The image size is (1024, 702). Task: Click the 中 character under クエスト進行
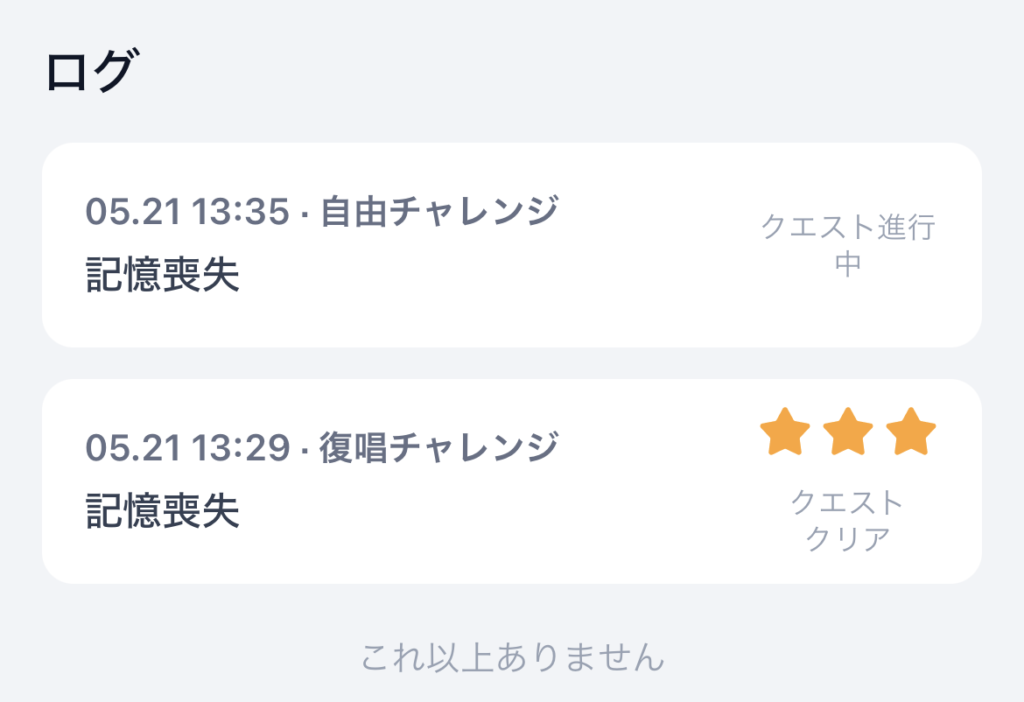(x=848, y=264)
